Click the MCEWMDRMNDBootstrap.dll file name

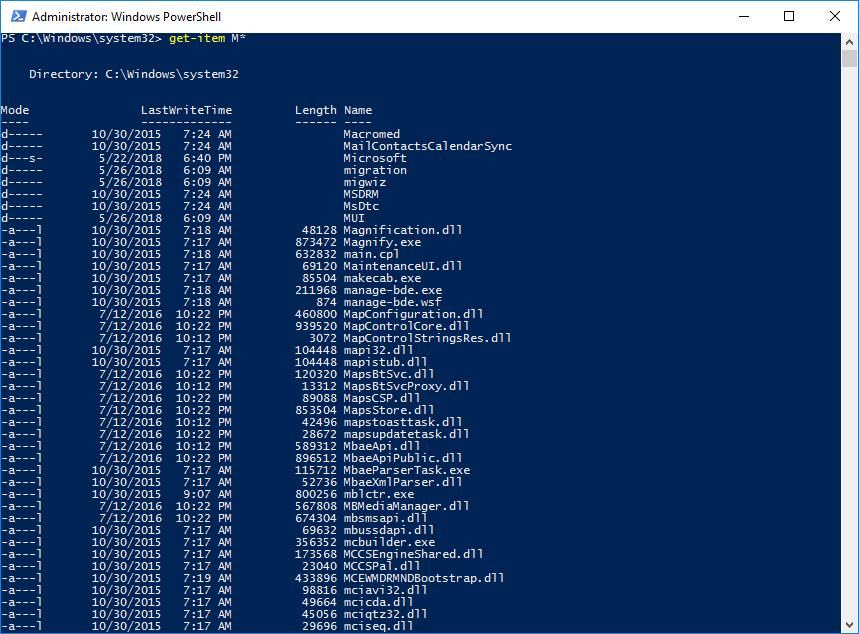pos(424,578)
